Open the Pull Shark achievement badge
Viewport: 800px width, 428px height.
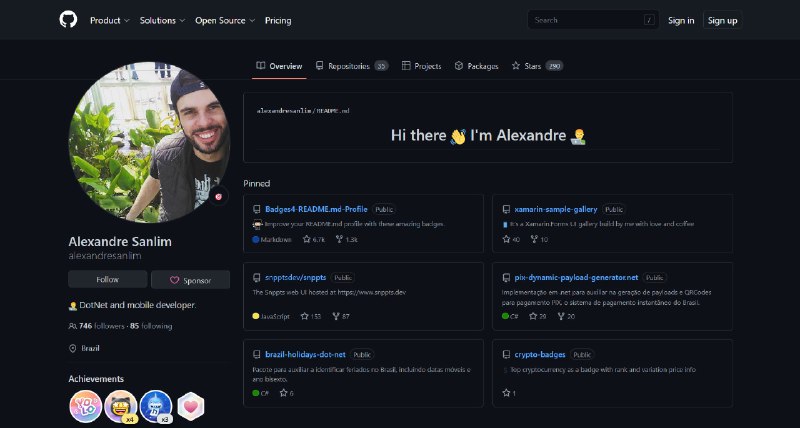[156, 407]
